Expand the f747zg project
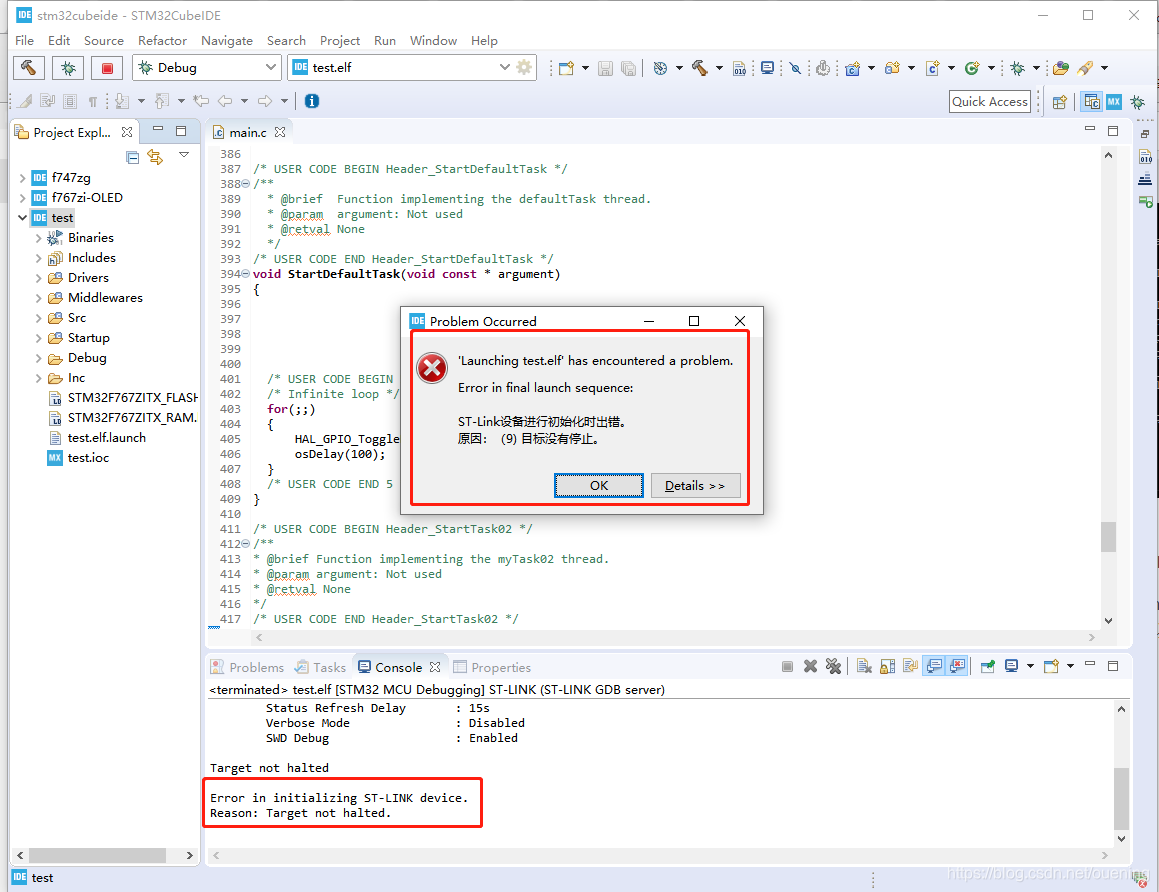The width and height of the screenshot is (1159, 892). [x=22, y=178]
